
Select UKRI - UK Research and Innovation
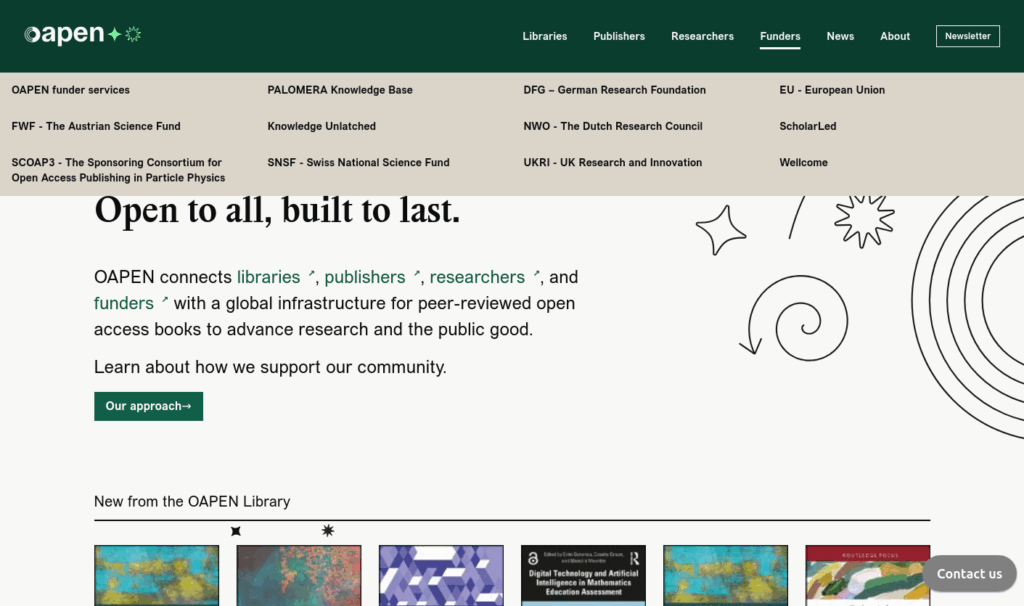point(612,162)
